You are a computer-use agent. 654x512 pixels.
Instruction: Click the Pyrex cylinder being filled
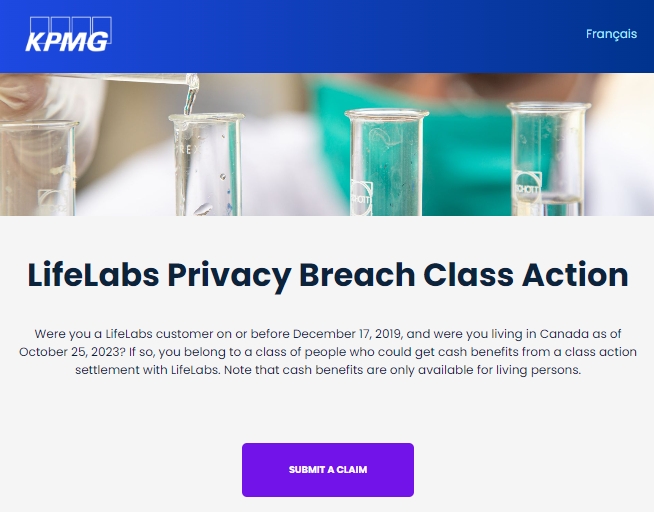pyautogui.click(x=206, y=164)
